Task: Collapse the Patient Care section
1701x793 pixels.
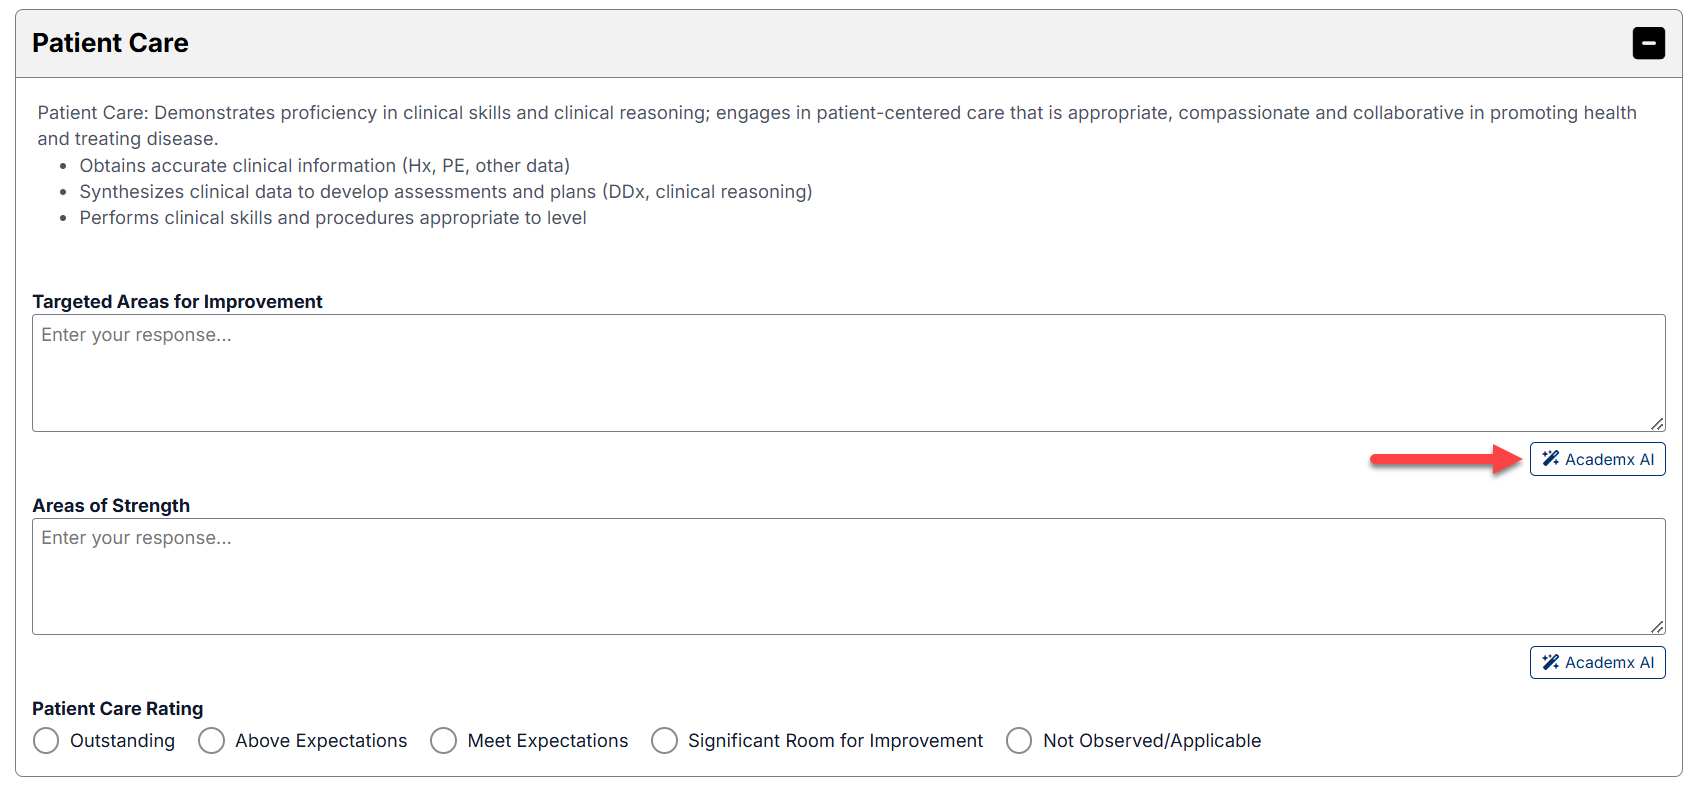Action: click(1648, 43)
